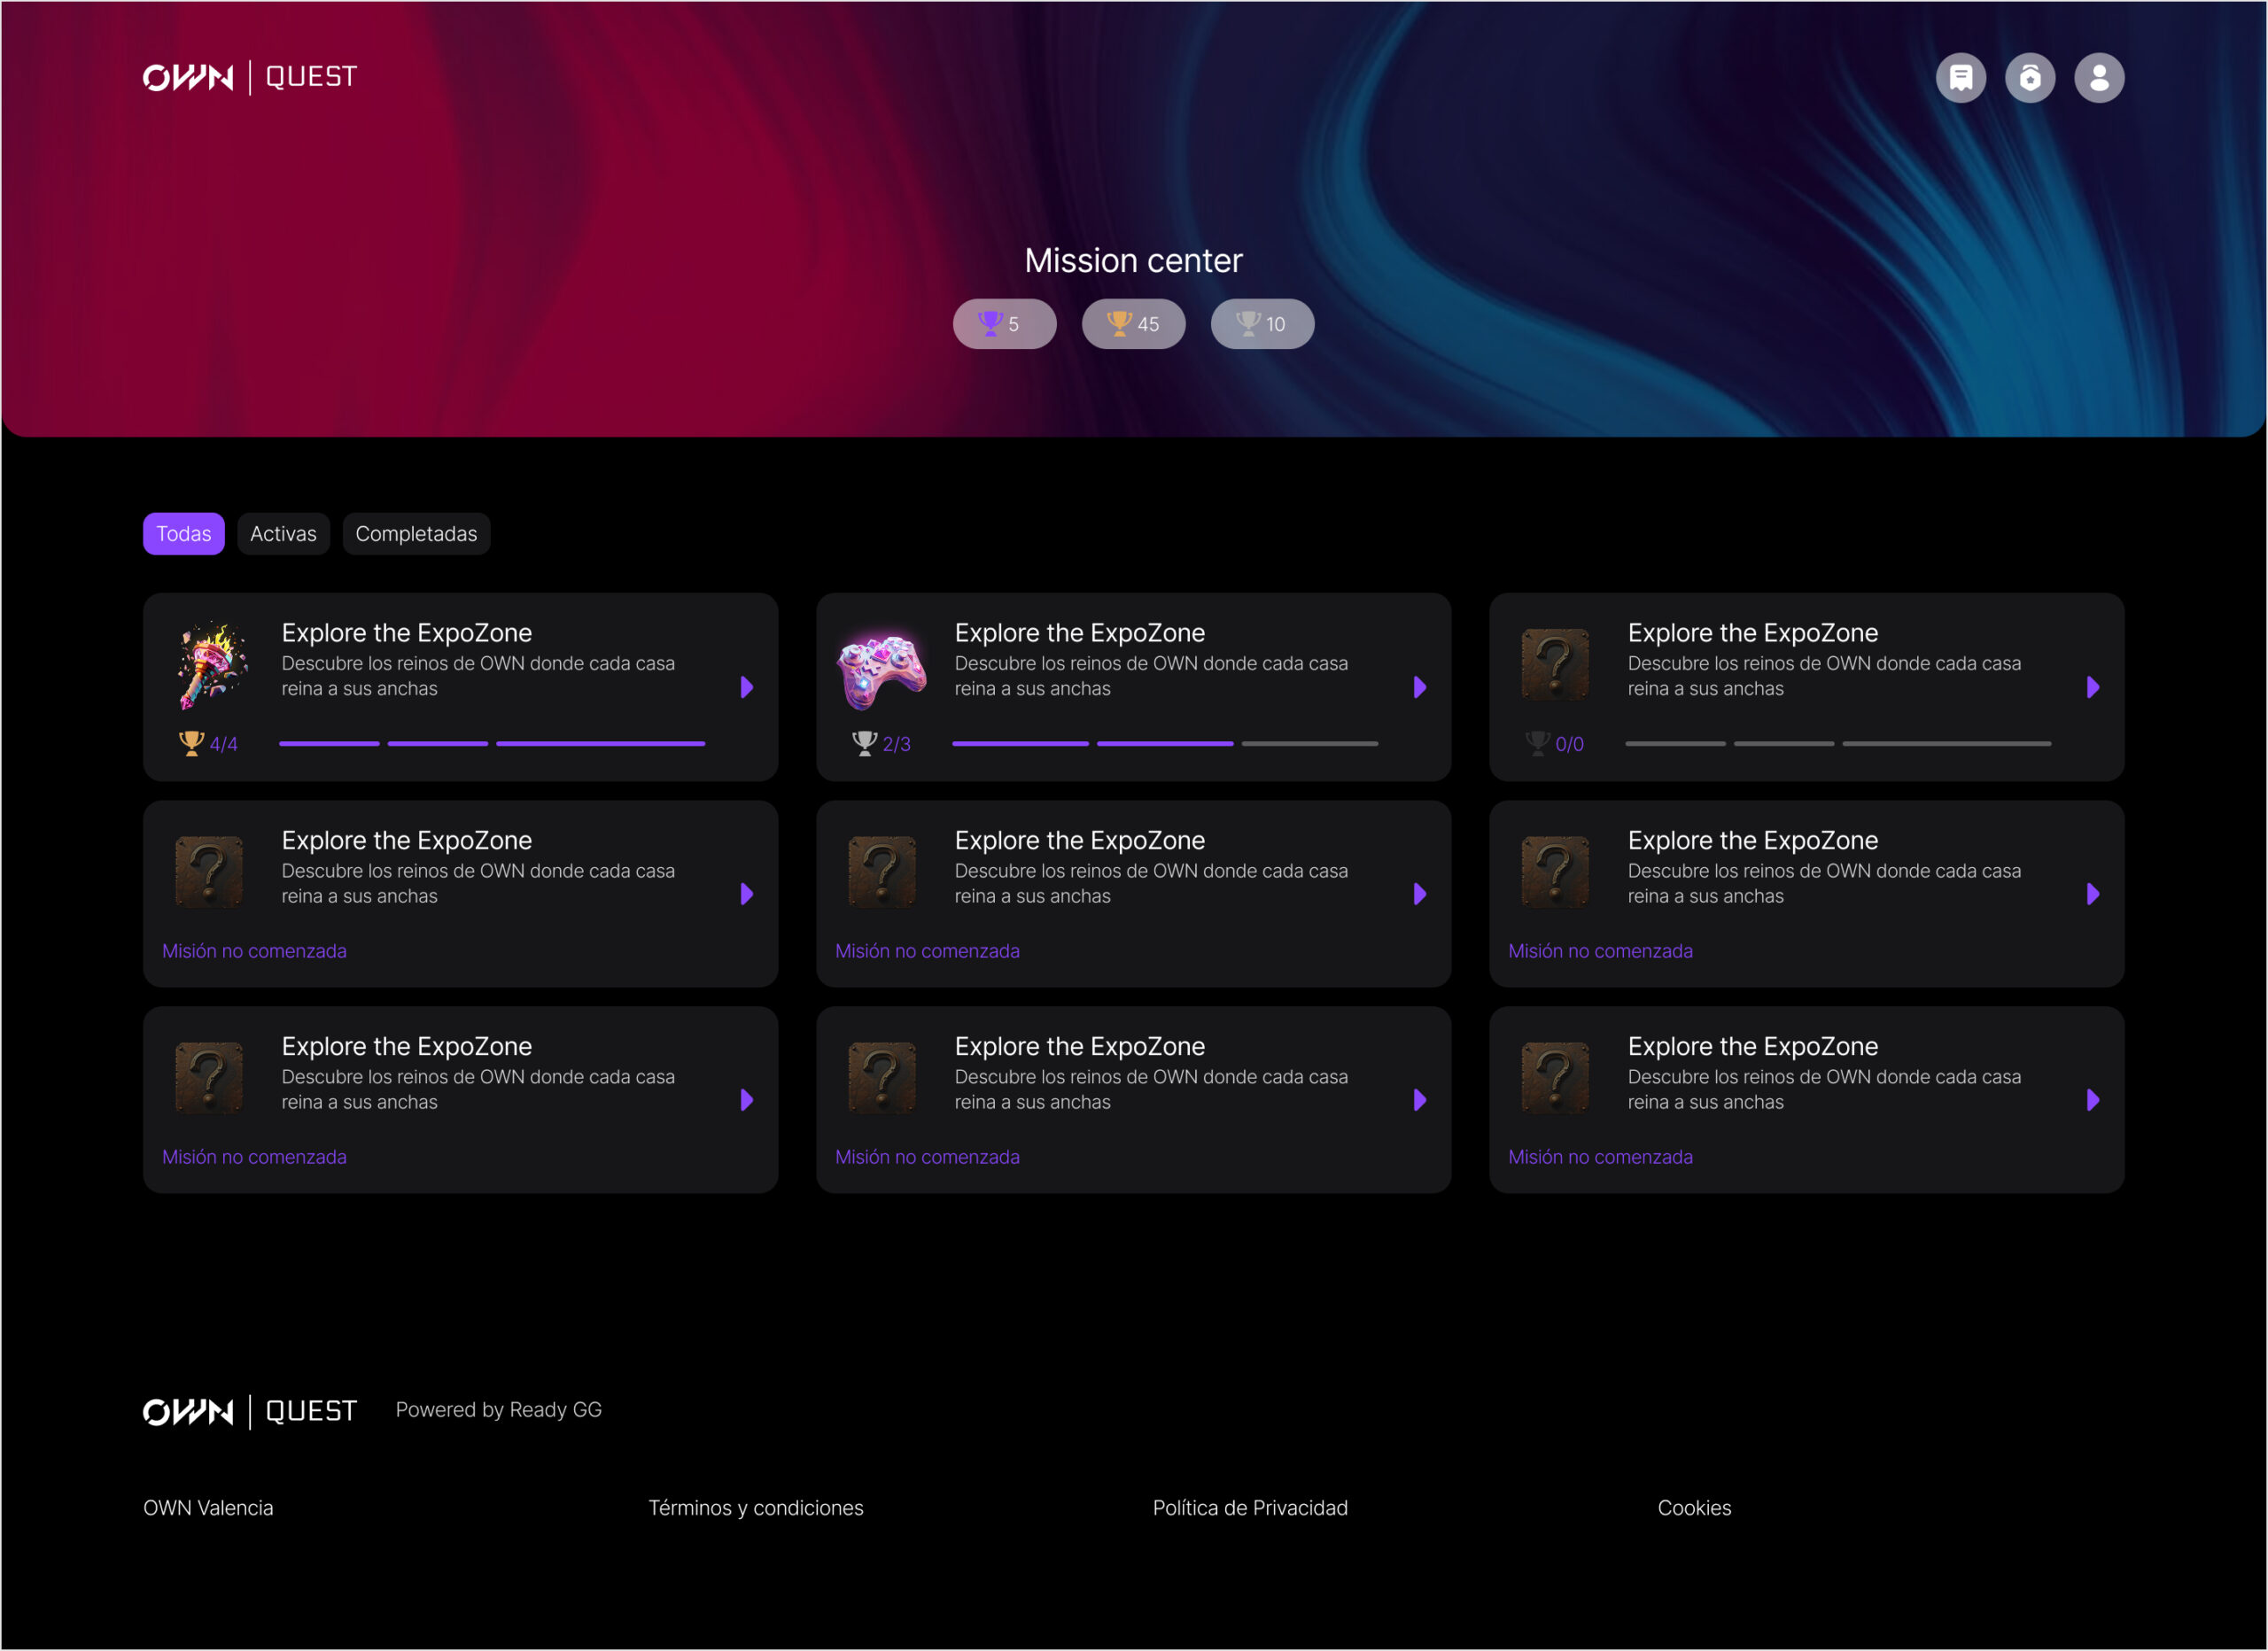
Task: Click the silver trophy badge showing 10
Action: pos(1262,324)
